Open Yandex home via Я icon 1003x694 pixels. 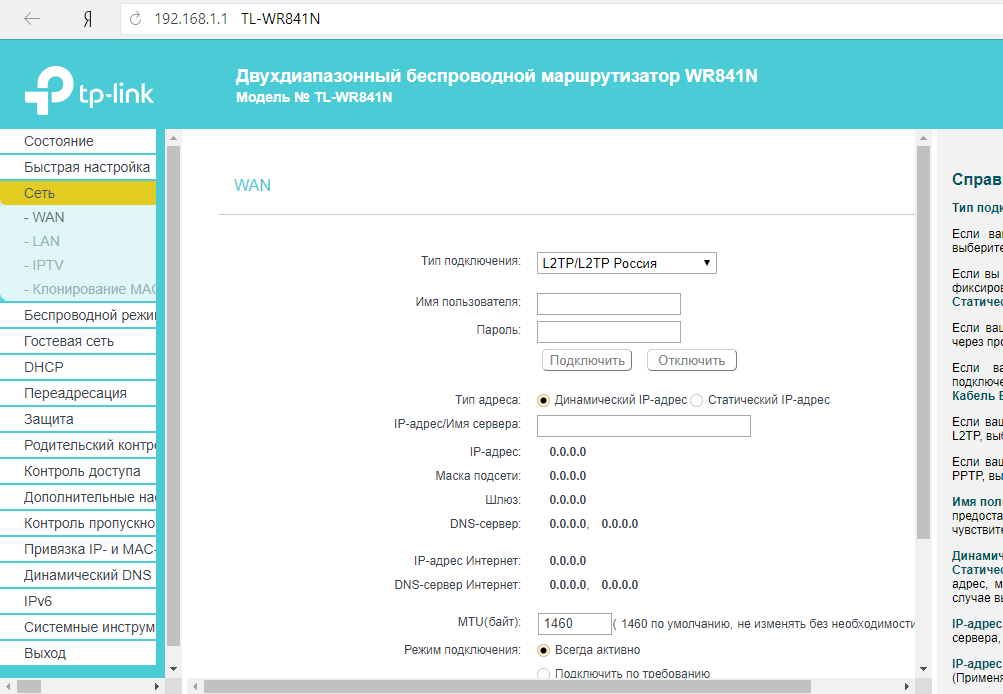pos(88,19)
